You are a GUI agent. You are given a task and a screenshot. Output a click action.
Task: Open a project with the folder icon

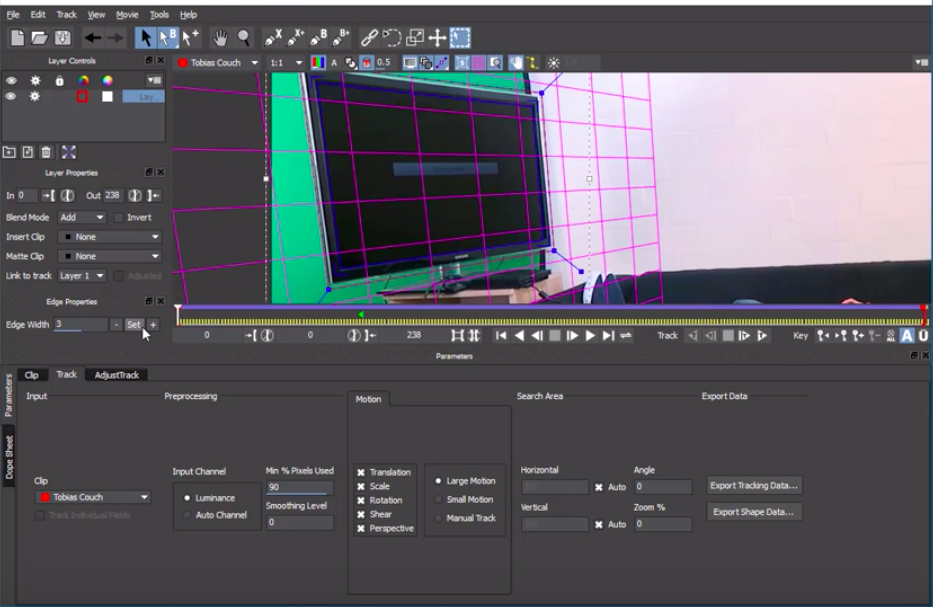(x=39, y=38)
